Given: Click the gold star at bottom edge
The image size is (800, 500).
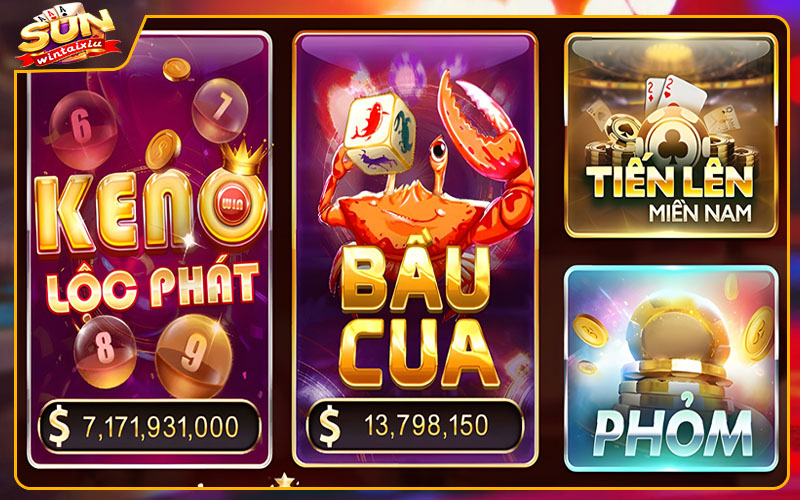Looking at the screenshot, I should pos(285,480).
